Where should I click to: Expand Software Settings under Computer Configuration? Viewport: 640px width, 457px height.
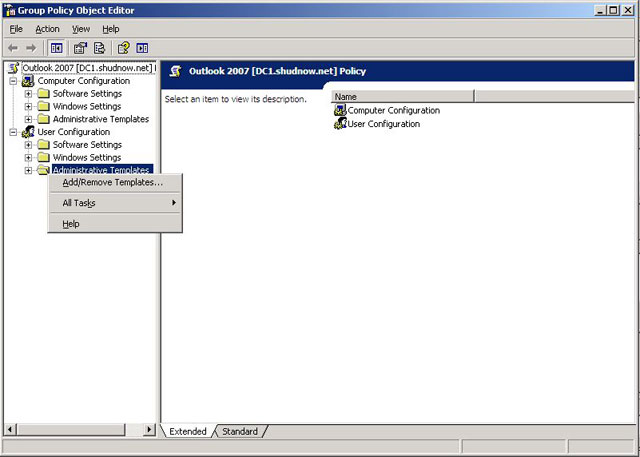[28, 94]
